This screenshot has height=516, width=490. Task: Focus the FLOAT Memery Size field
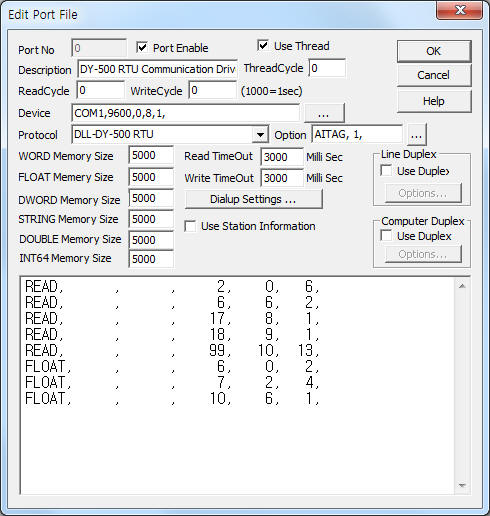point(151,177)
